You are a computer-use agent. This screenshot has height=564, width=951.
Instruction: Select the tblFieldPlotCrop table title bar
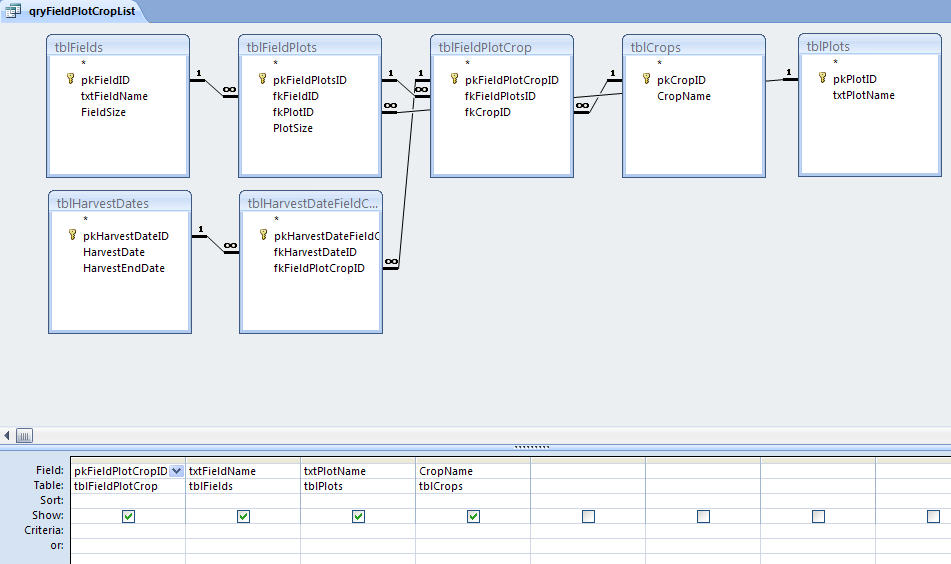502,47
